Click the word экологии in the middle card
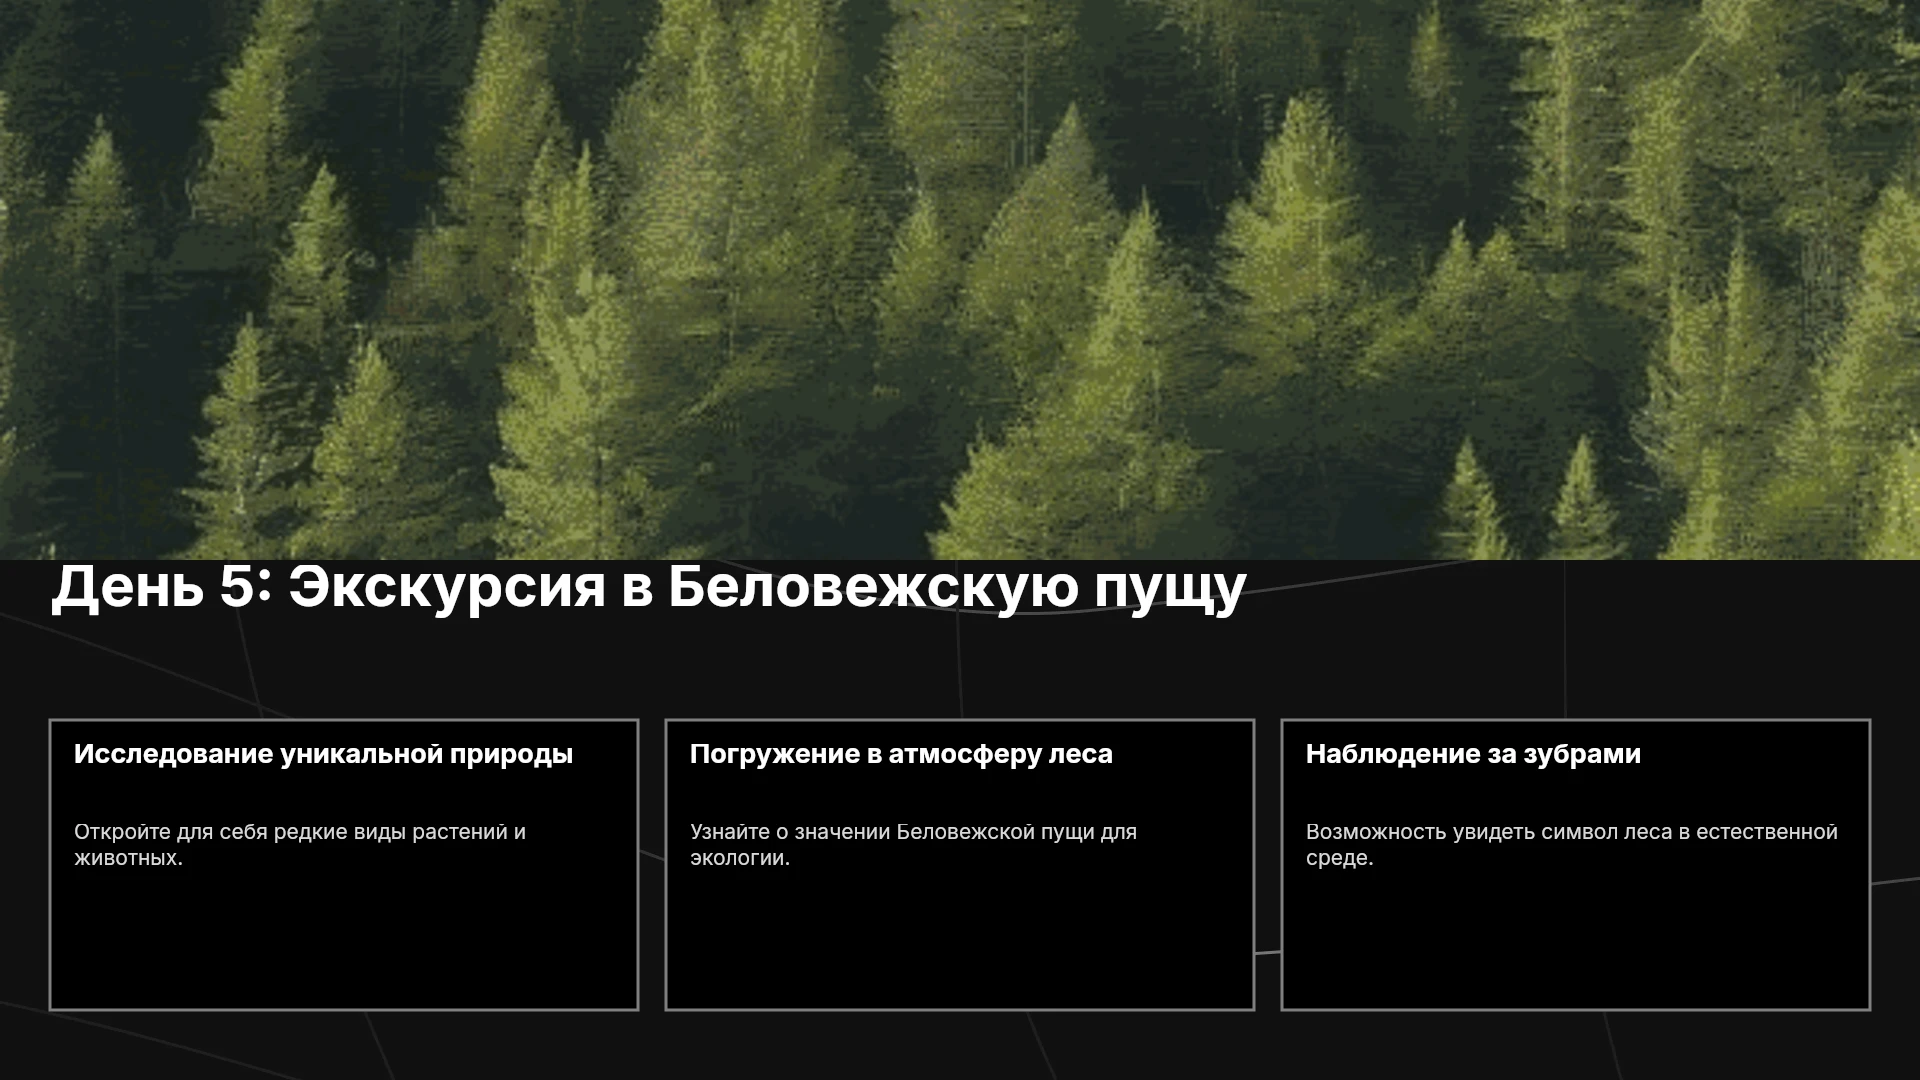This screenshot has width=1920, height=1080. [739, 858]
